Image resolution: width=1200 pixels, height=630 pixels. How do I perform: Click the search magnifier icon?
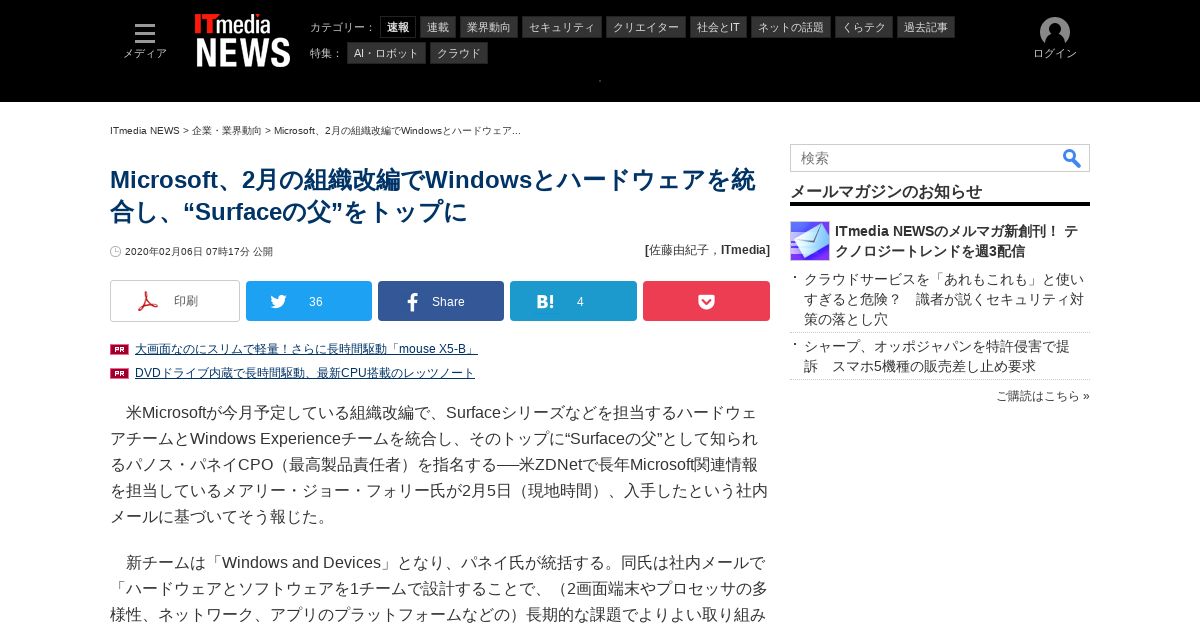pyautogui.click(x=1072, y=158)
